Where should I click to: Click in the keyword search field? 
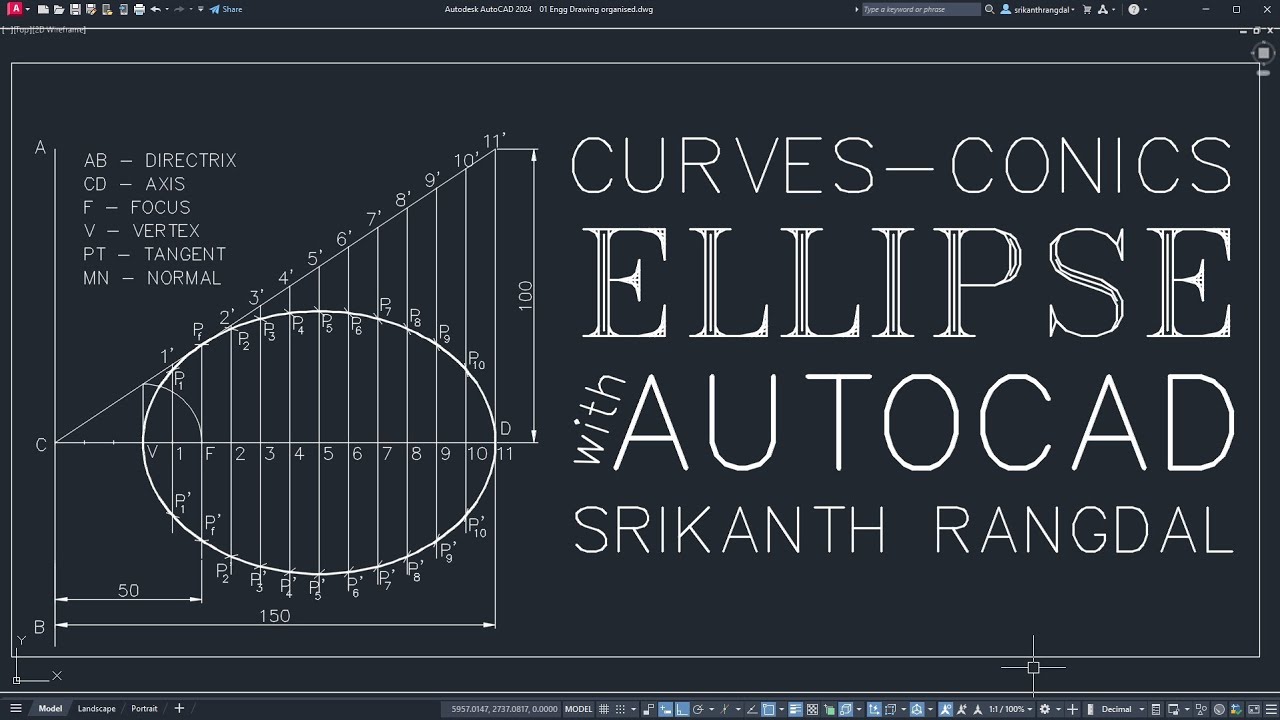tap(920, 9)
